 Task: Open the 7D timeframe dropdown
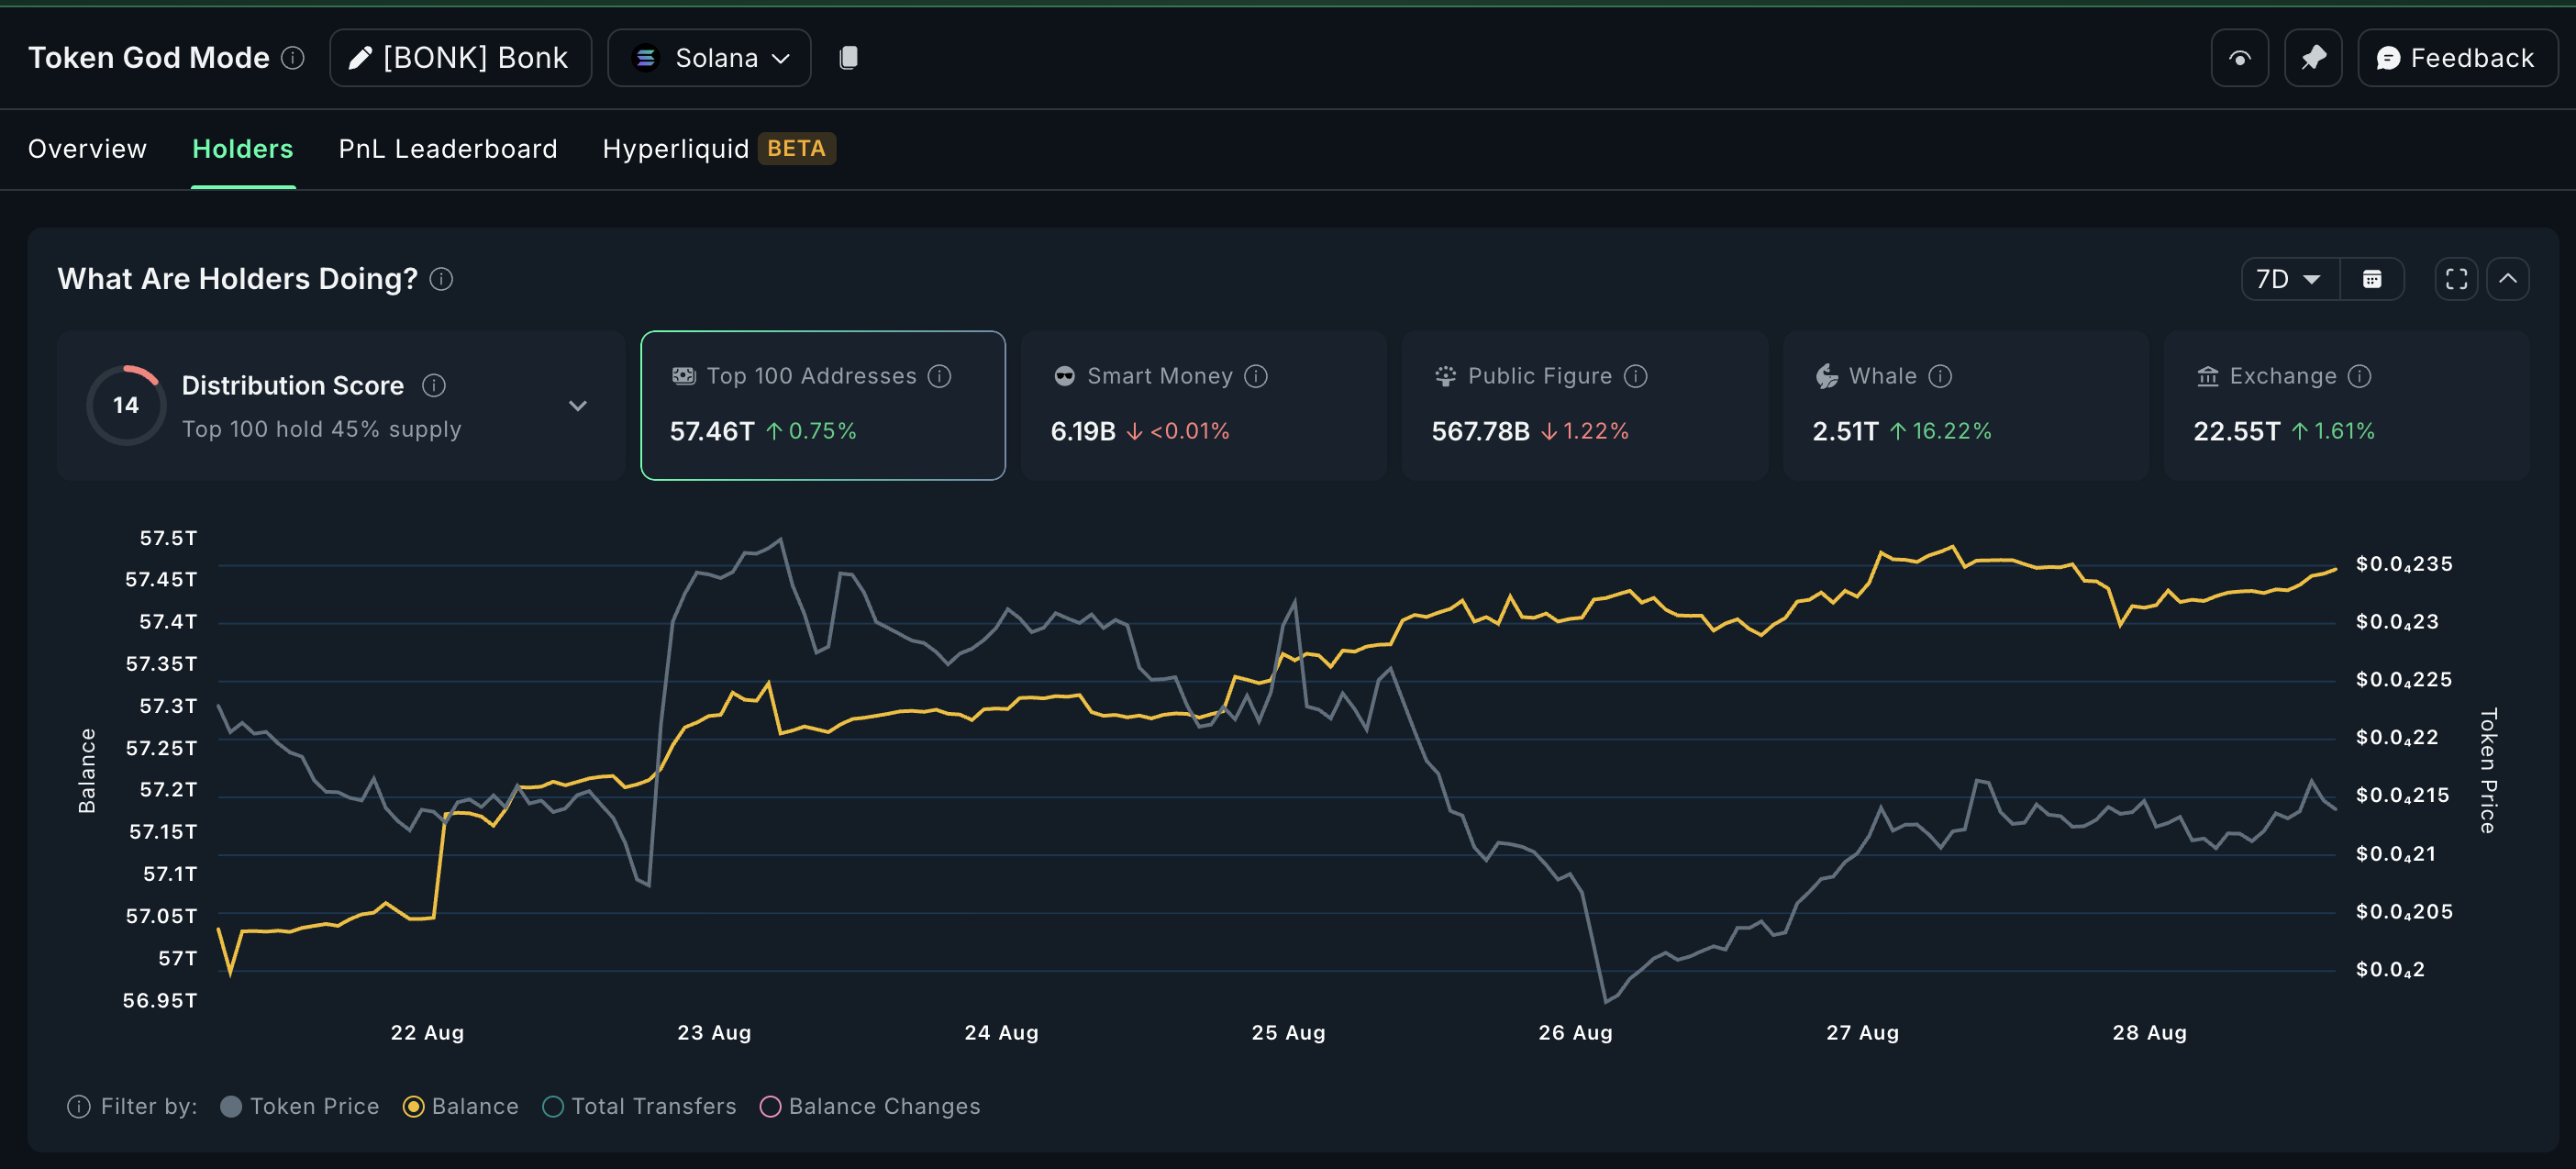(x=2288, y=279)
